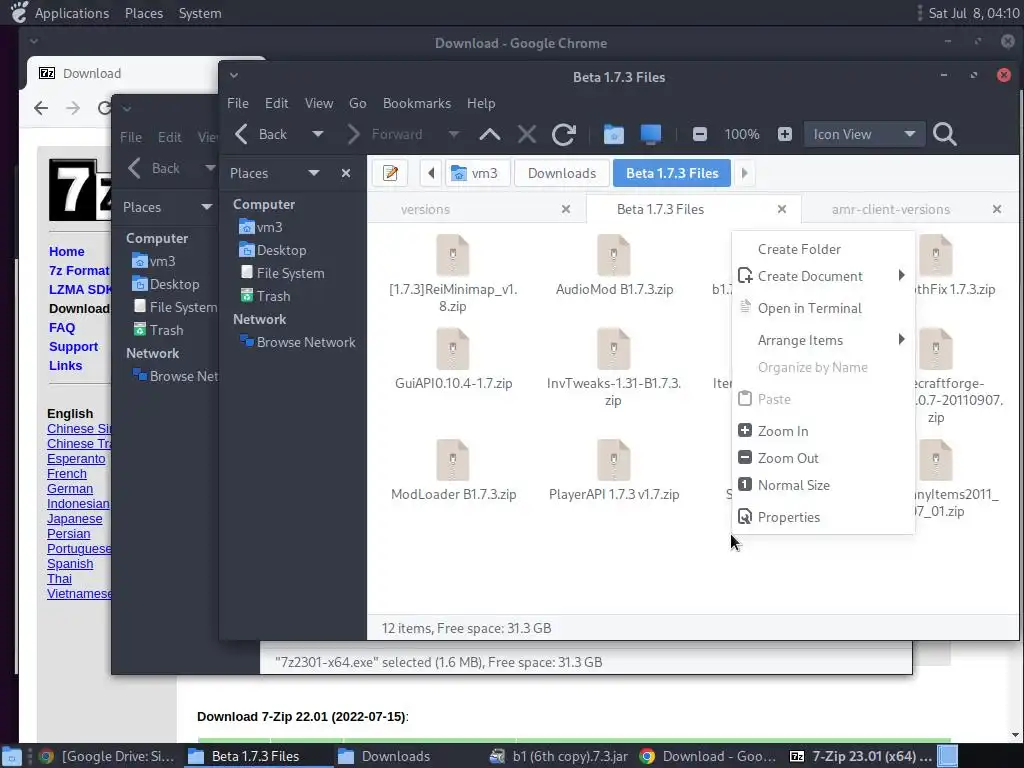Open Properties from the context menu

(823, 517)
